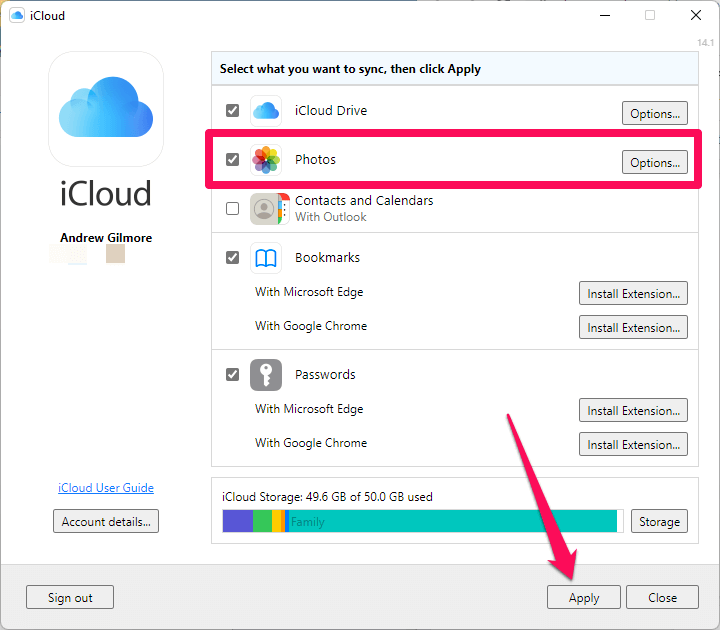This screenshot has width=720, height=630.
Task: Click the 'With Outlook' label
Action: [331, 217]
